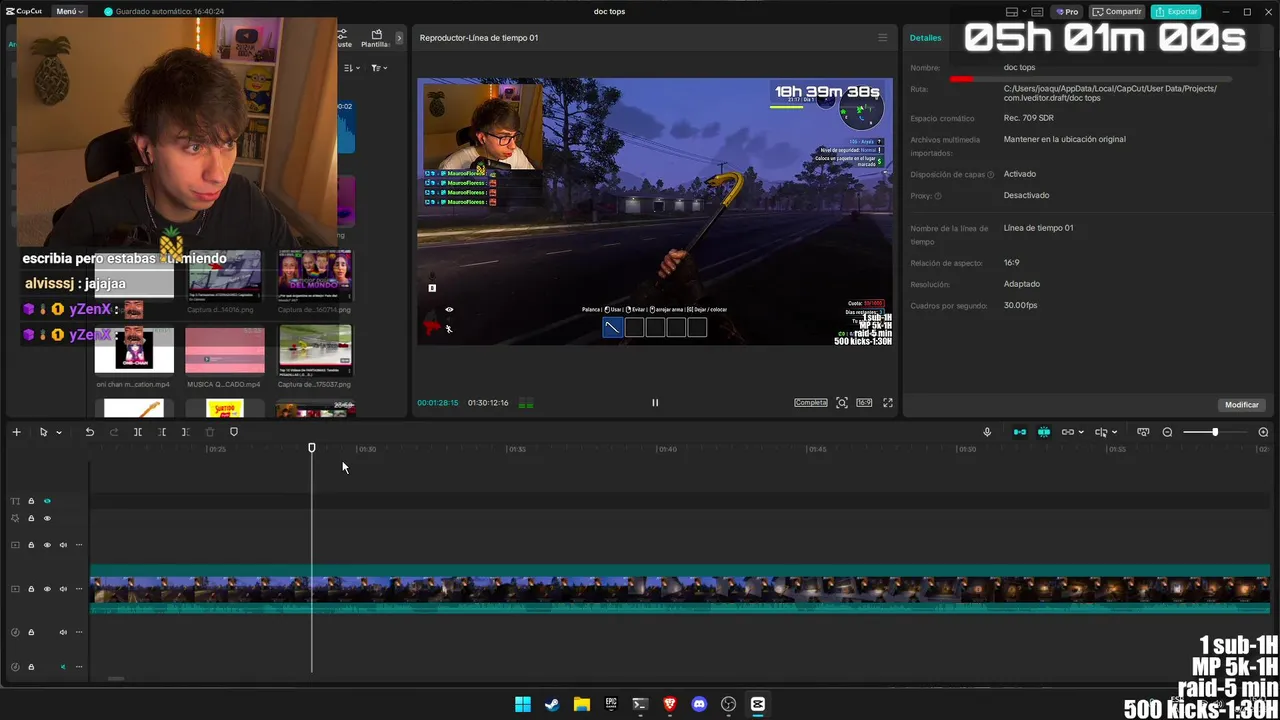
Task: Export the project with Exportar button
Action: tap(1176, 12)
